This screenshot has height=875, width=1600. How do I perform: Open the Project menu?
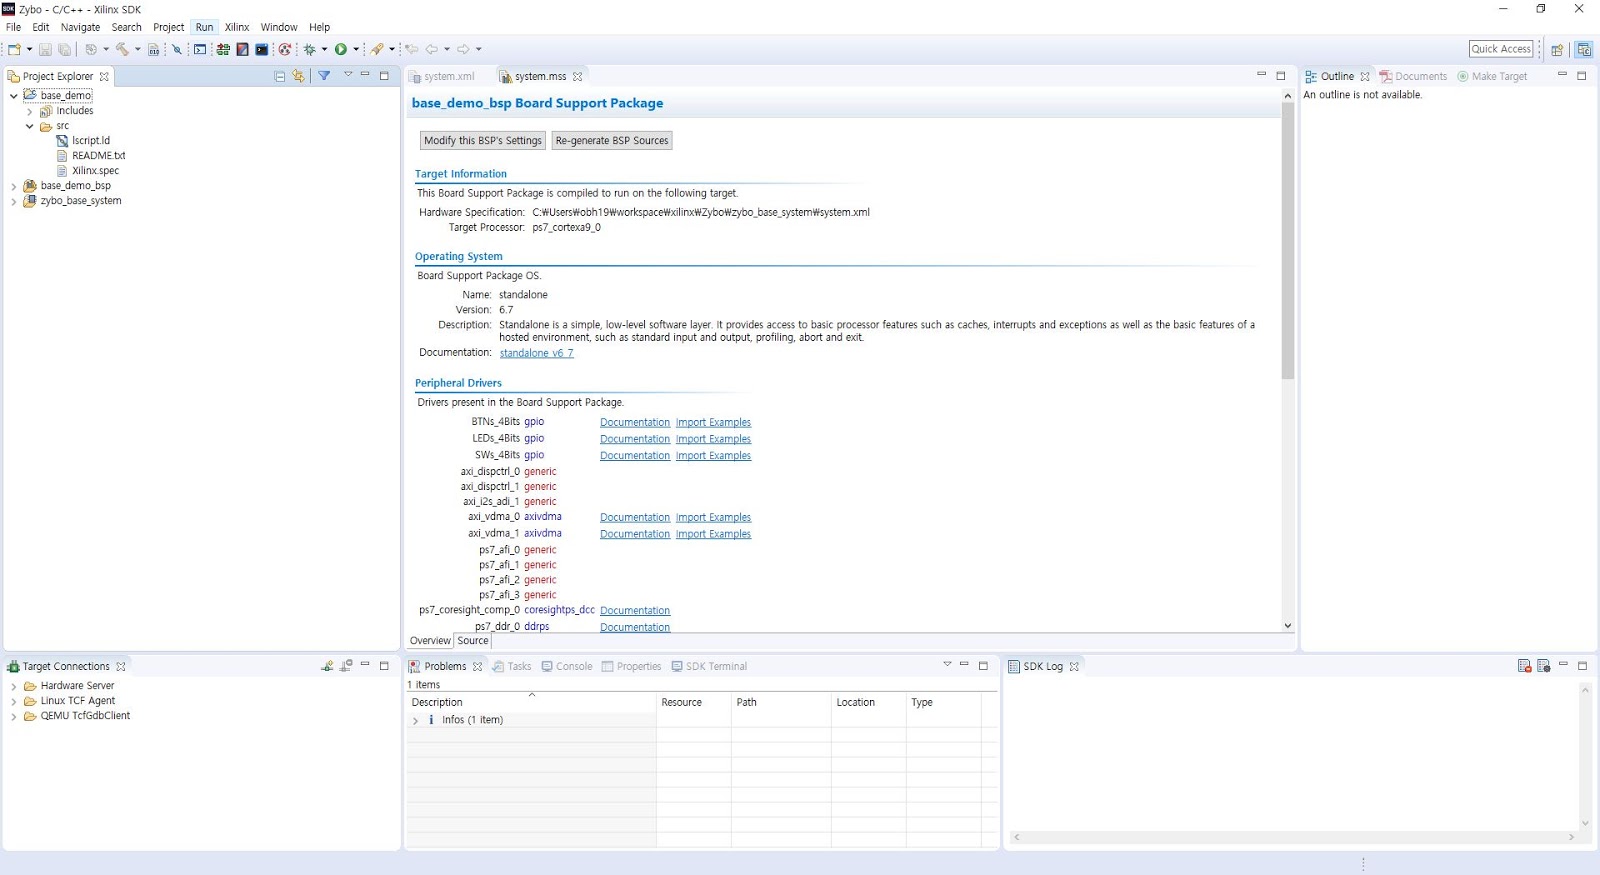(168, 27)
